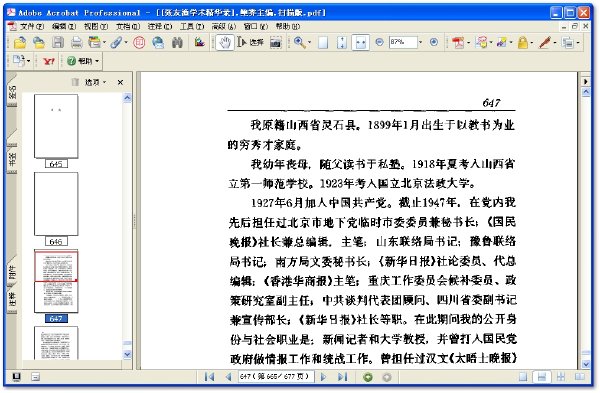Screen dimensions: 600x393
Task: Go to the next page
Action: click(323, 377)
